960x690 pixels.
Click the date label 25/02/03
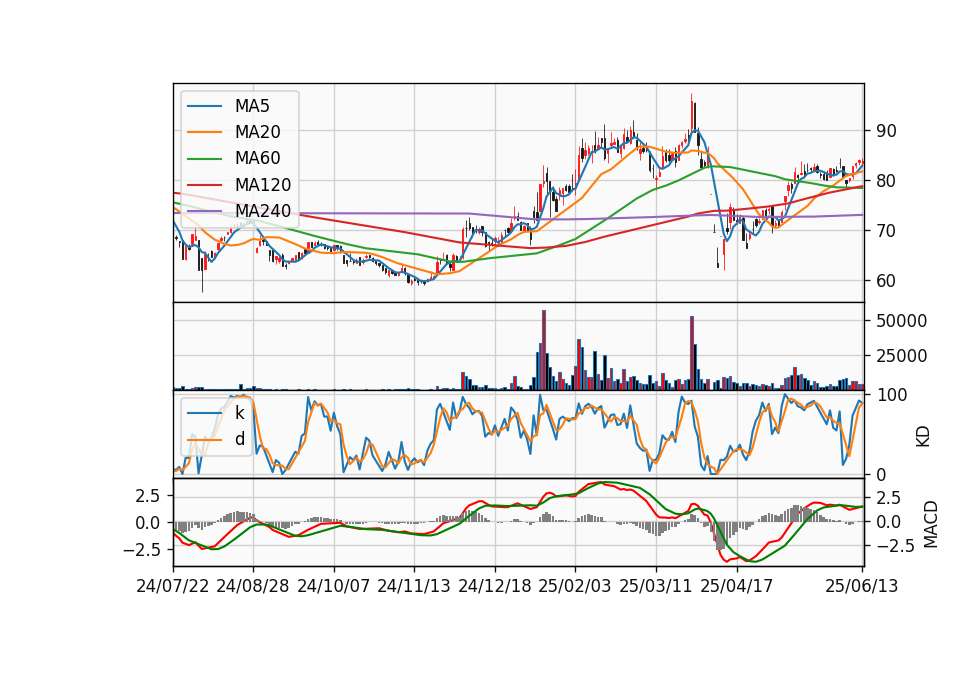coord(575,586)
